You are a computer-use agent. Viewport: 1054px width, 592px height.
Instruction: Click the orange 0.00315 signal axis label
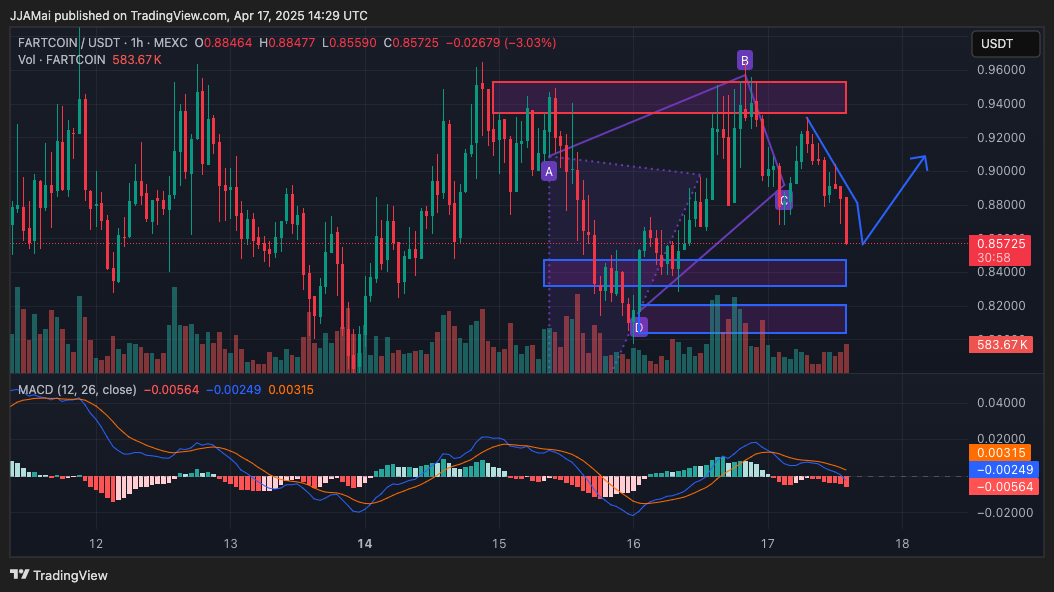[x=1001, y=453]
